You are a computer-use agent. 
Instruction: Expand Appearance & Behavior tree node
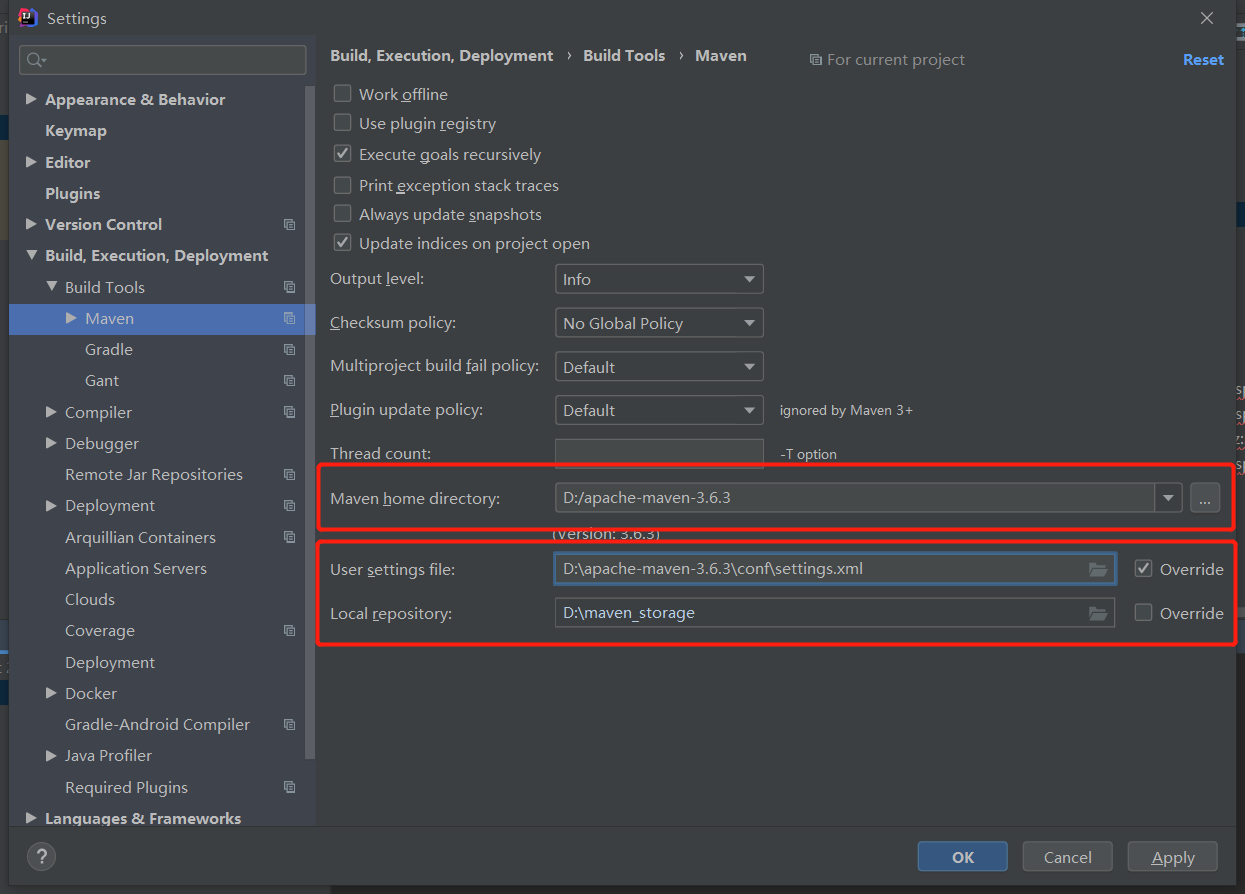31,99
